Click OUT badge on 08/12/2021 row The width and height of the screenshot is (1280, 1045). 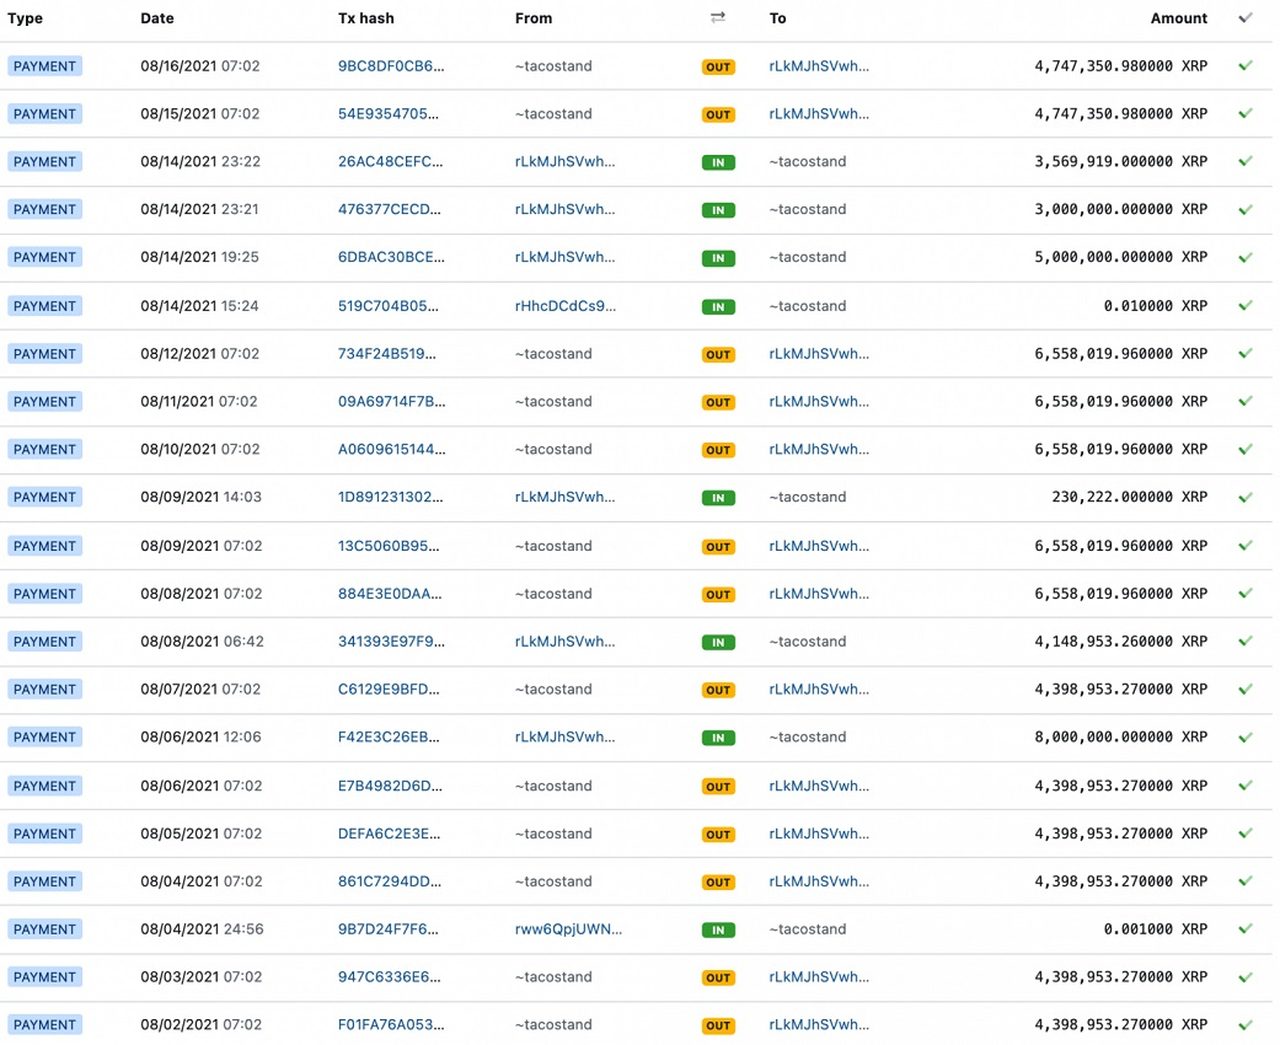click(718, 355)
